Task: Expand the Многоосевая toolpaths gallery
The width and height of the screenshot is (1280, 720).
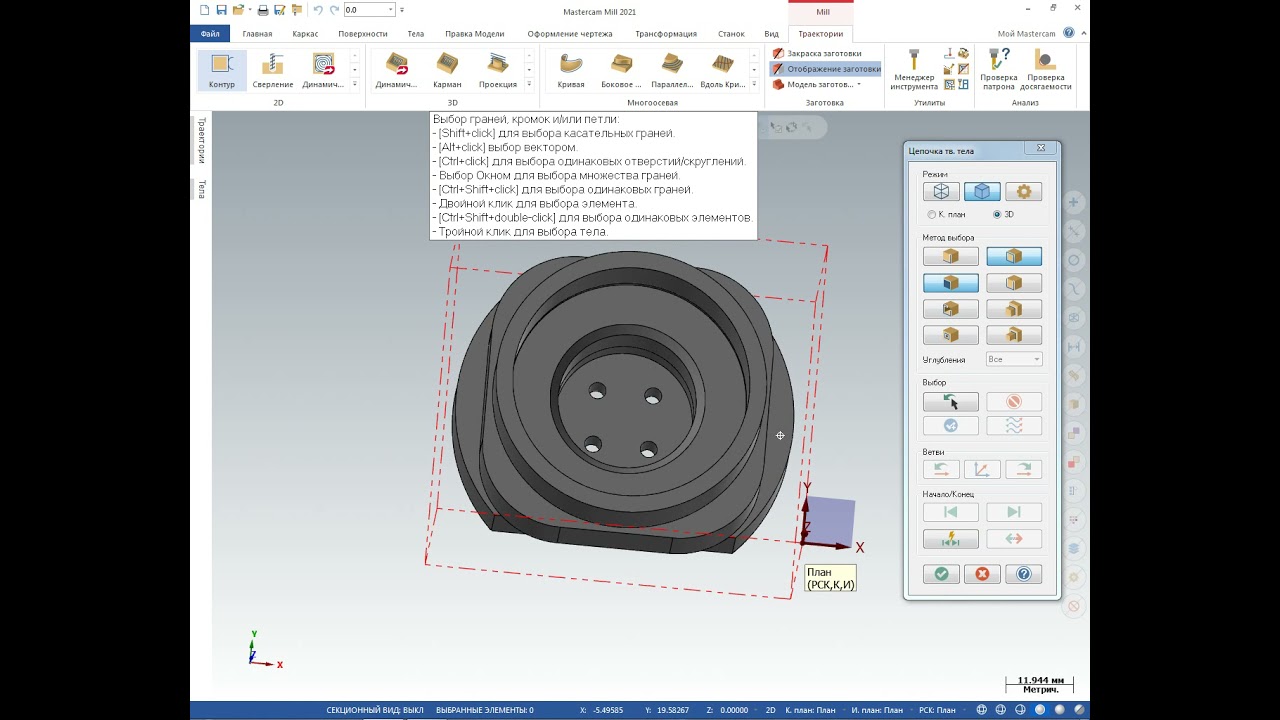Action: 755,84
